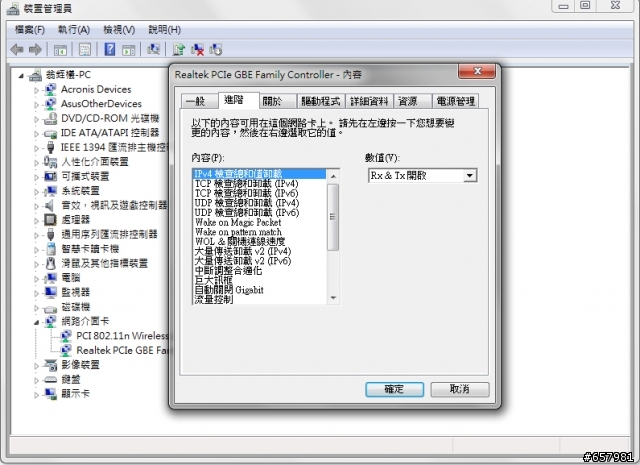This screenshot has height=465, width=640.
Task: Click the 確定 button
Action: [x=394, y=389]
